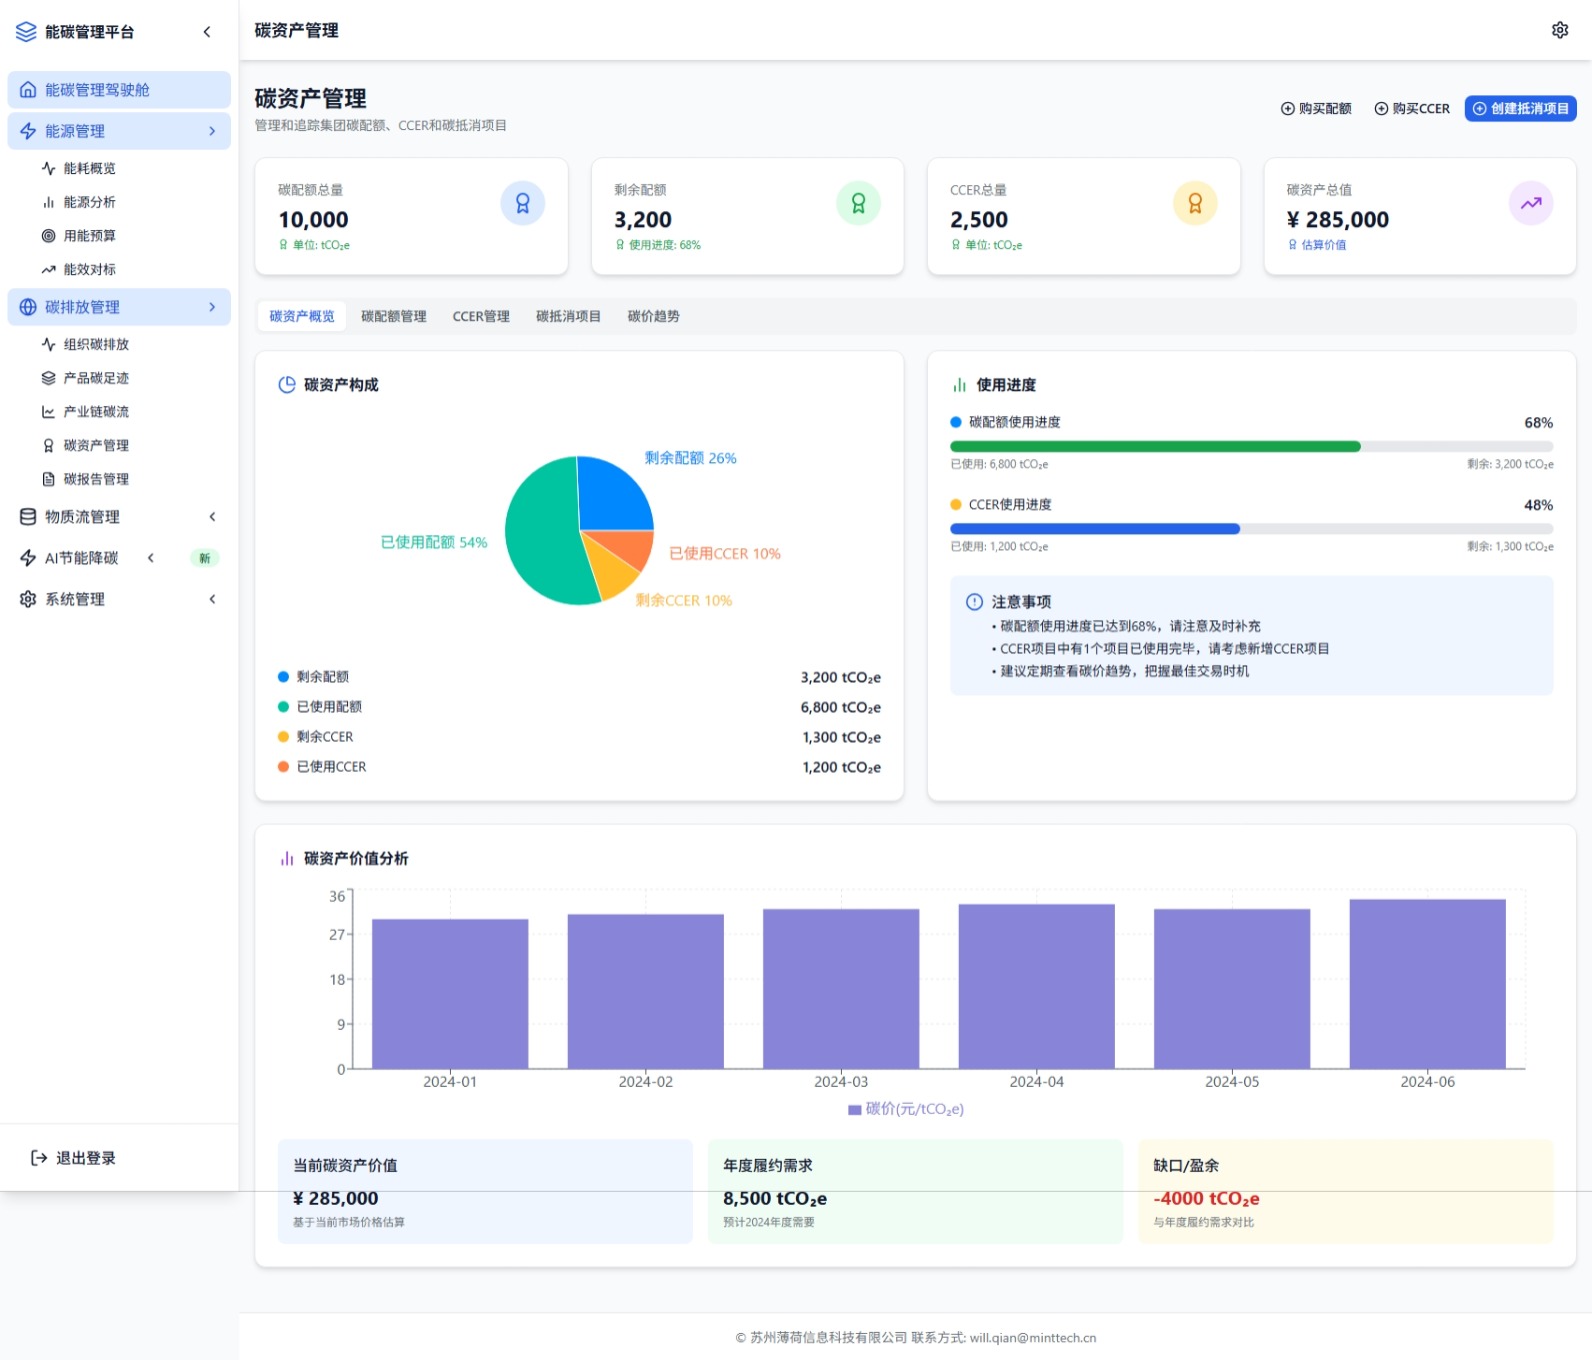Click the 退出登录 logout icon
This screenshot has height=1360, width=1592.
pos(39,1158)
